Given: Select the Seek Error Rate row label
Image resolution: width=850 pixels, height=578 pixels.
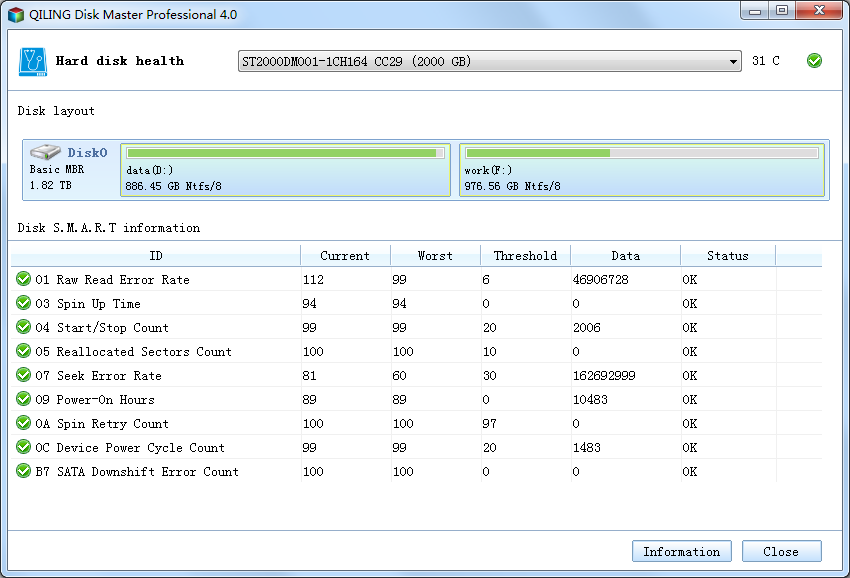Looking at the screenshot, I should 99,376.
